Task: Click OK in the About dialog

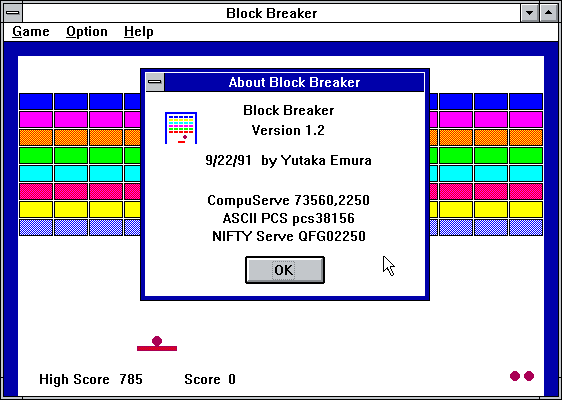Action: 285,270
